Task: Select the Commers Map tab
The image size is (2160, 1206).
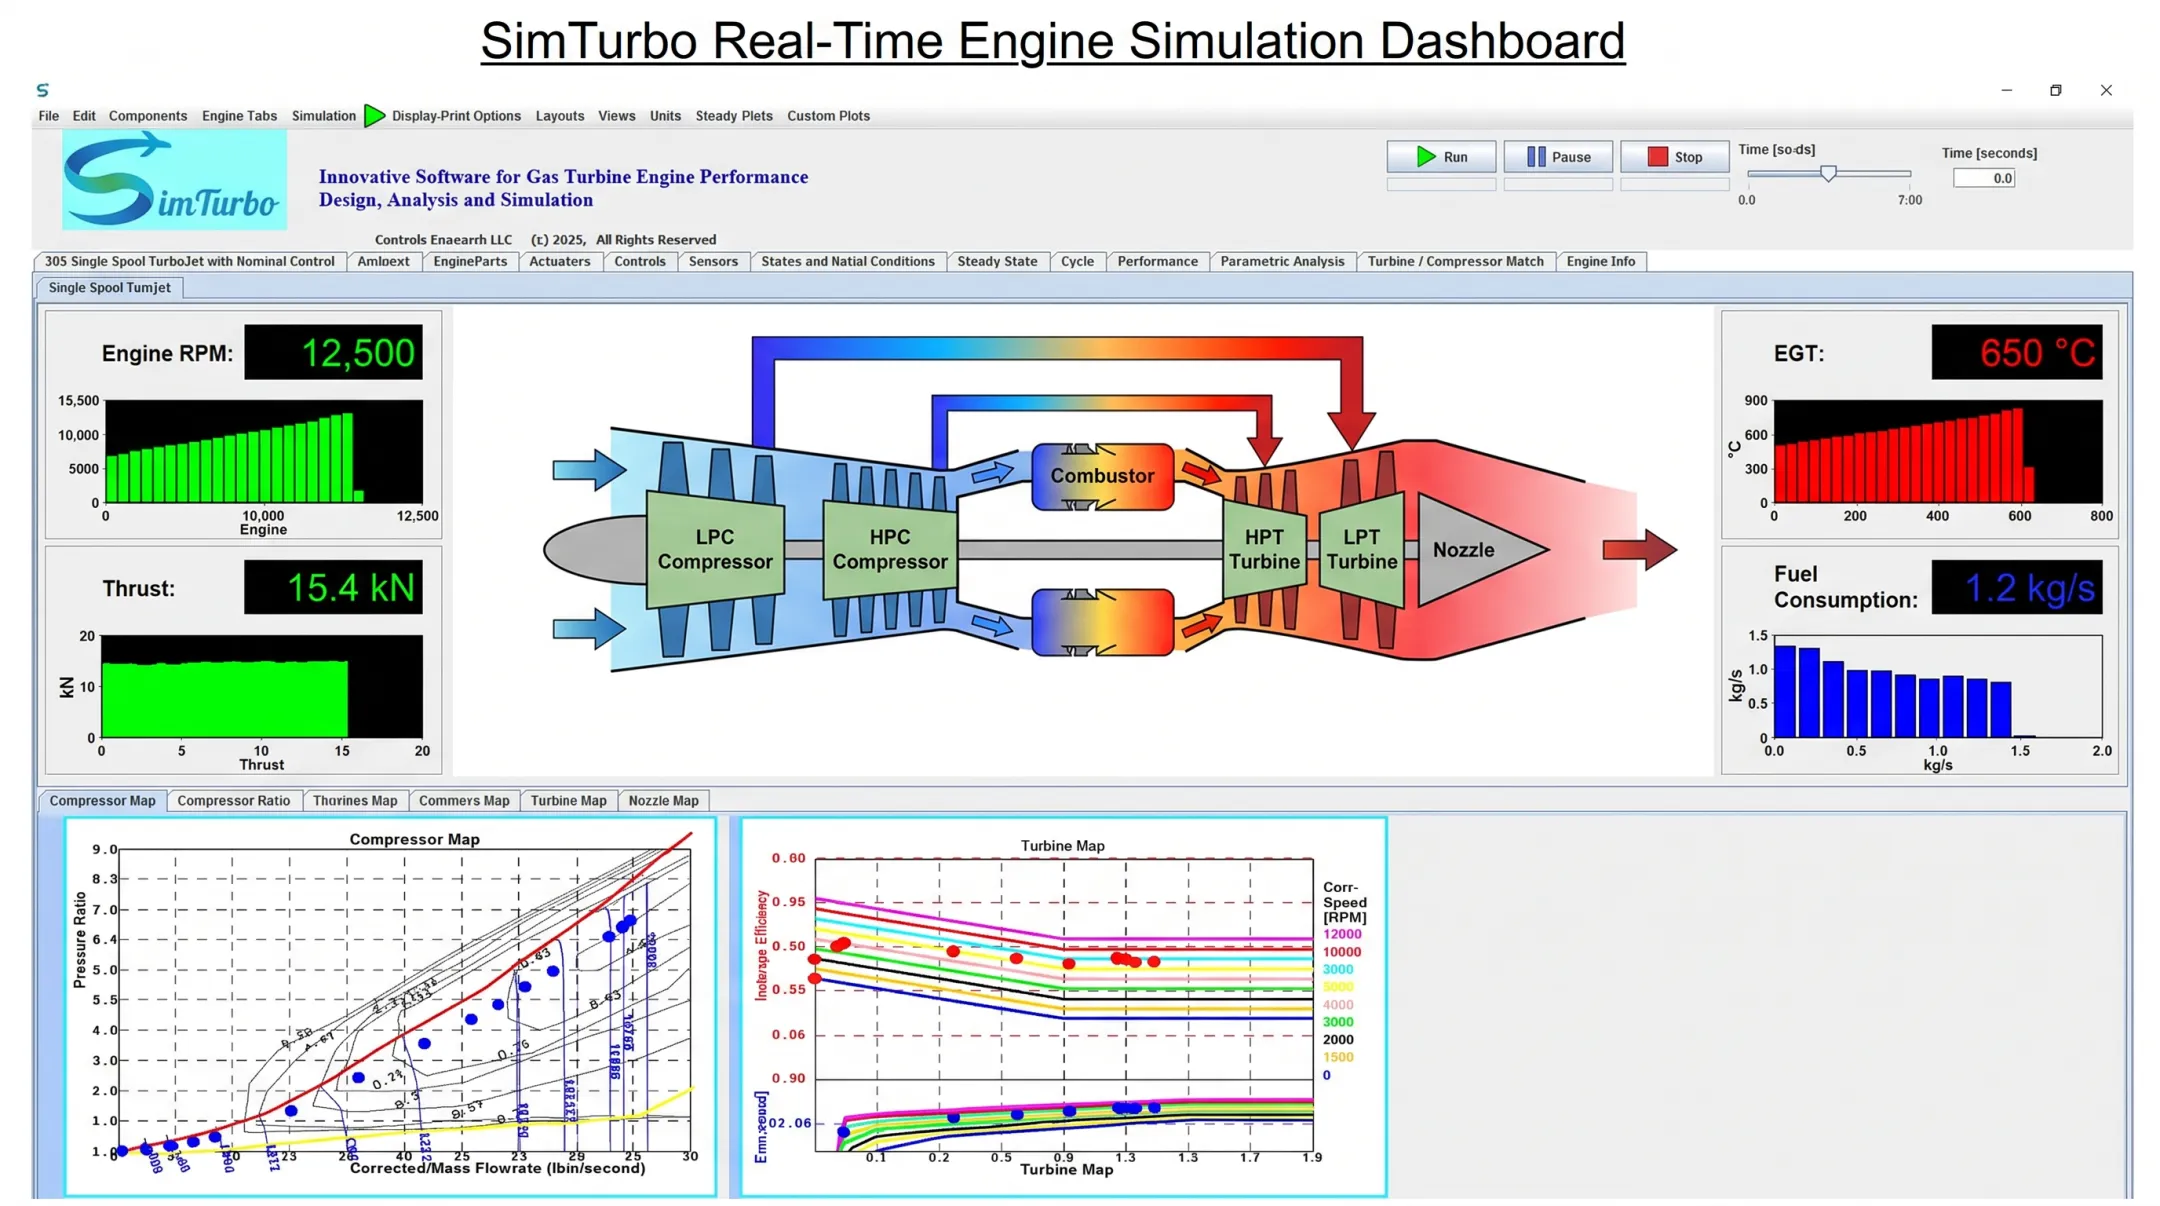Action: [464, 801]
